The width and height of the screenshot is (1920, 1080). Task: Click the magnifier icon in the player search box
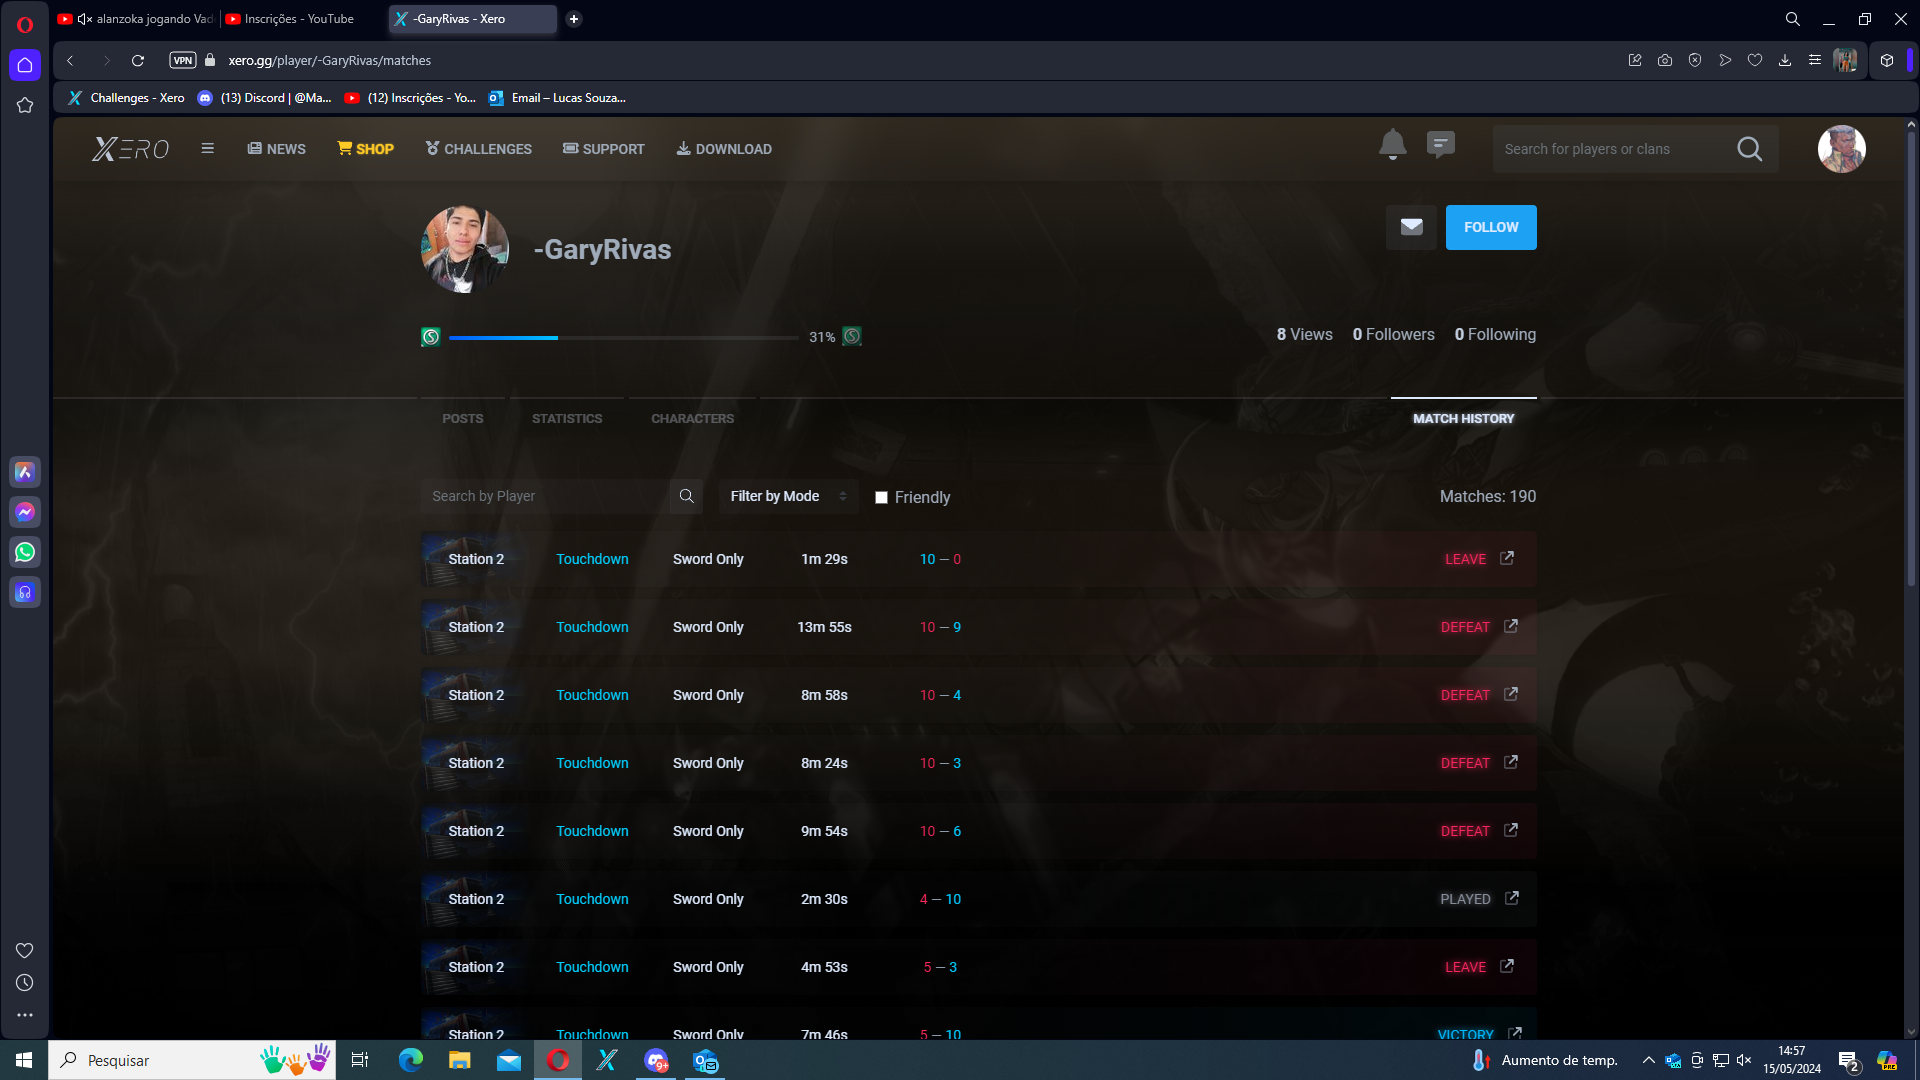click(686, 496)
